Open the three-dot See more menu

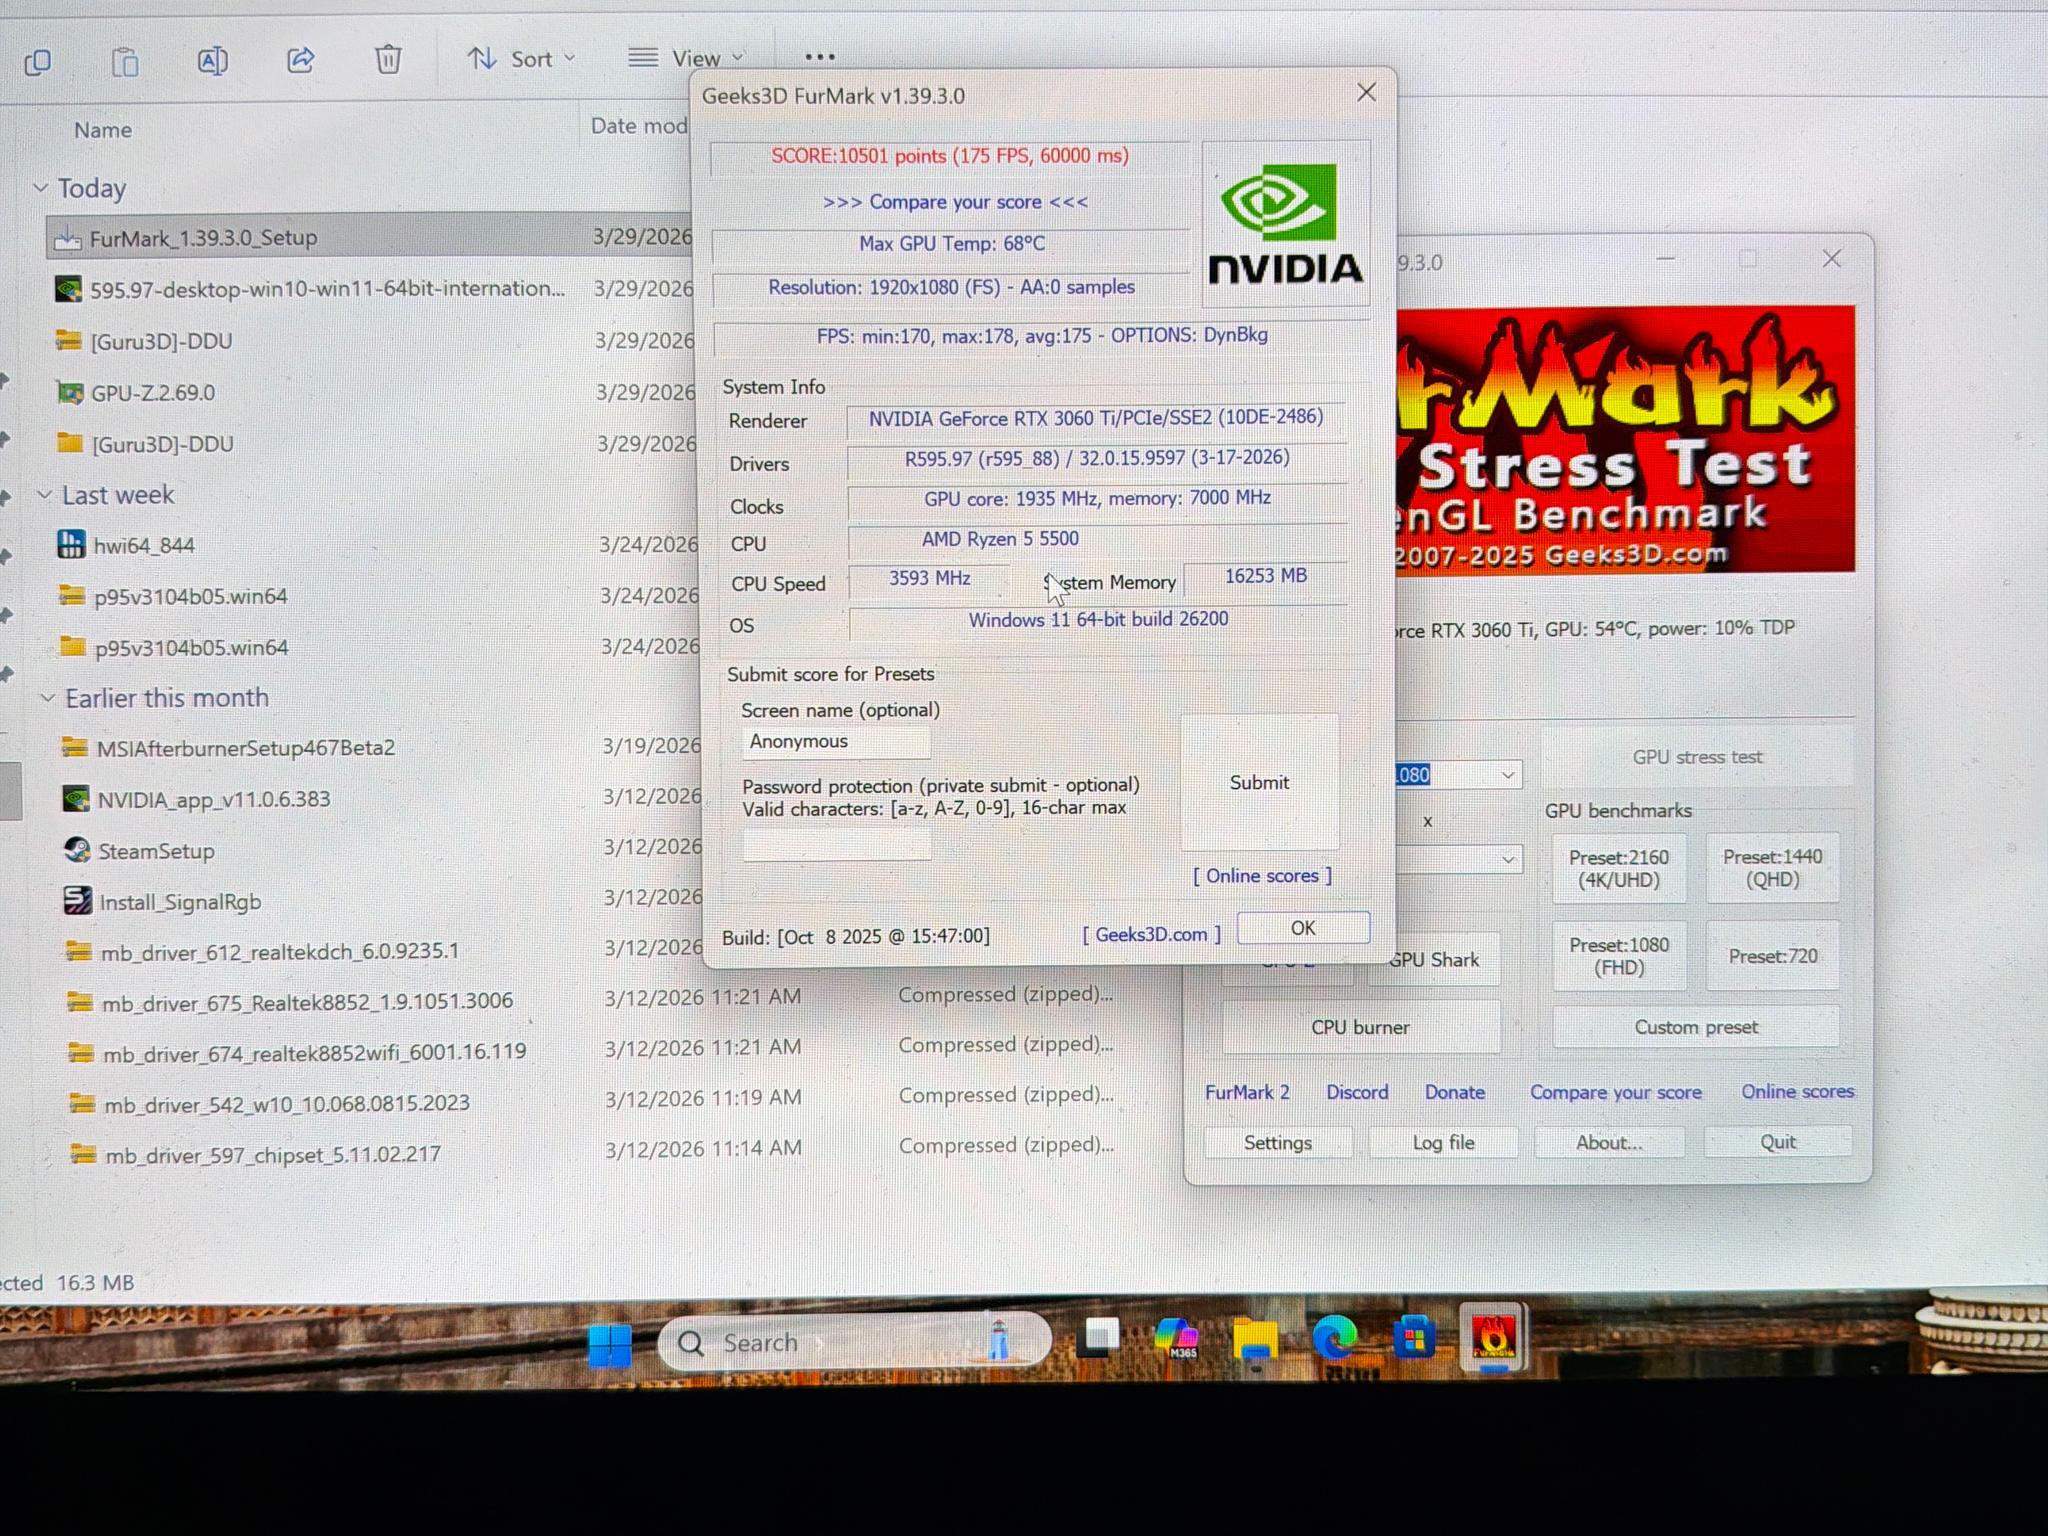[x=820, y=57]
